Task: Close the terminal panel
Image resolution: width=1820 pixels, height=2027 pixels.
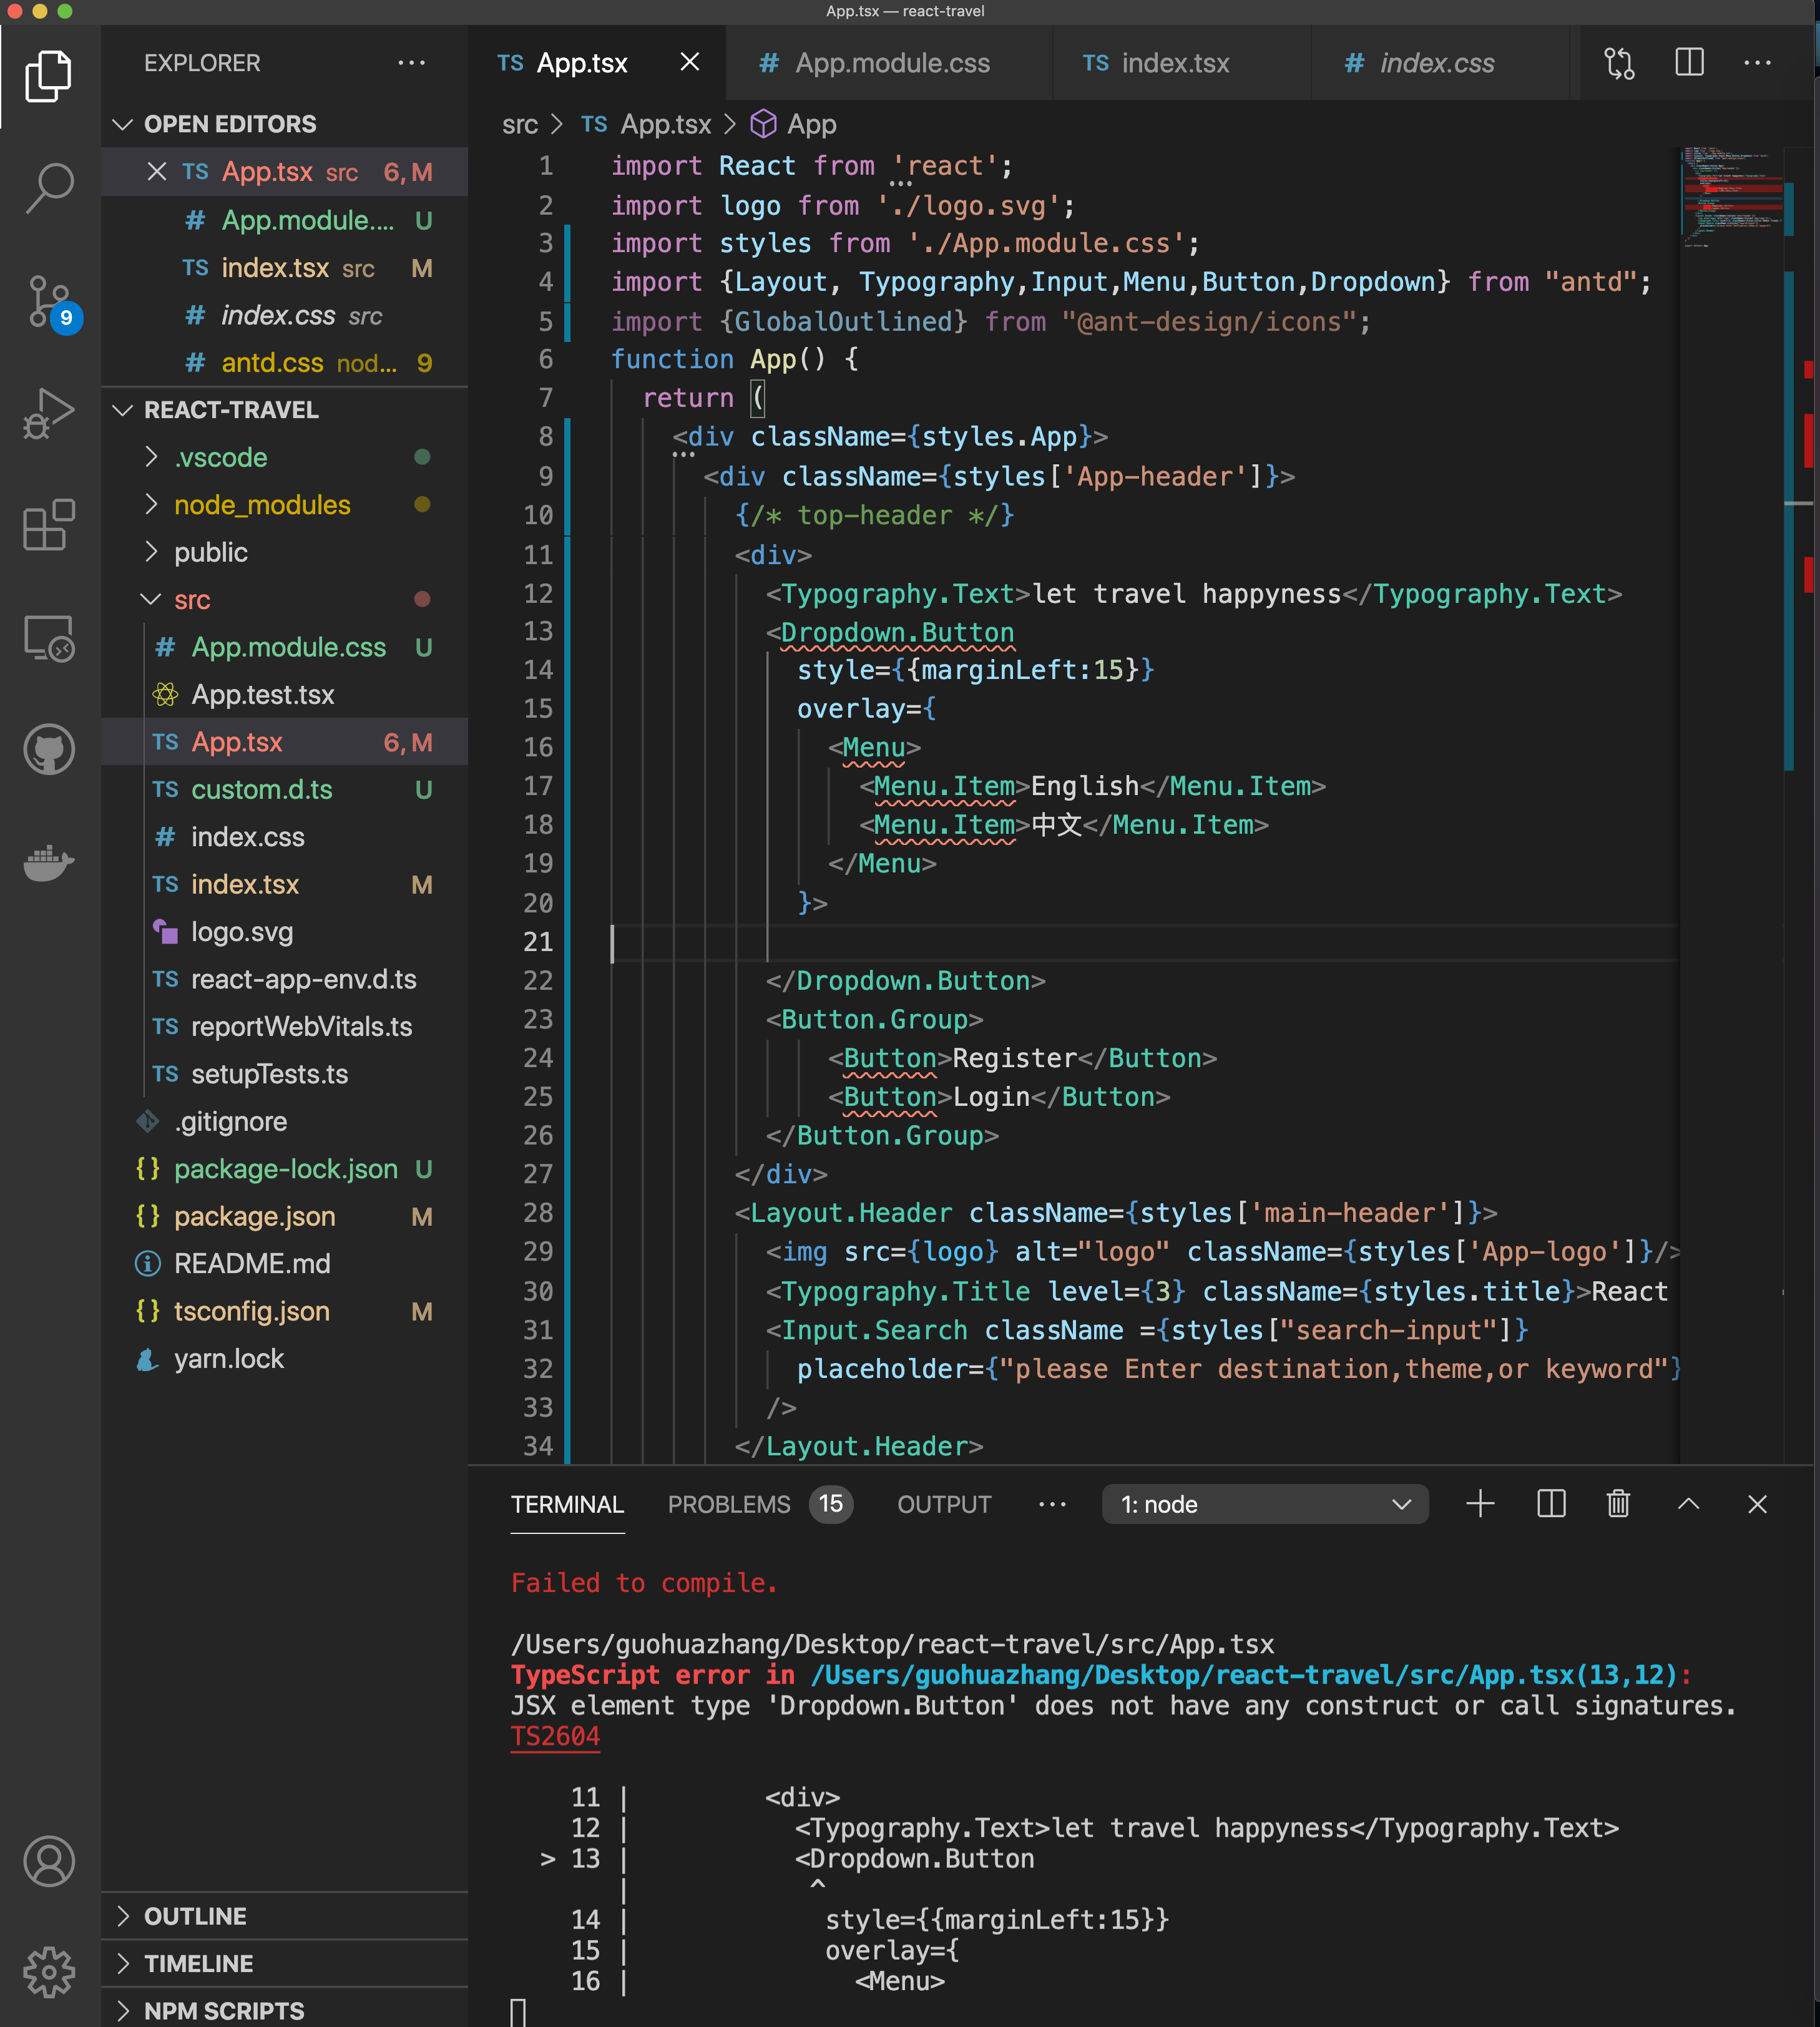Action: click(1757, 1503)
